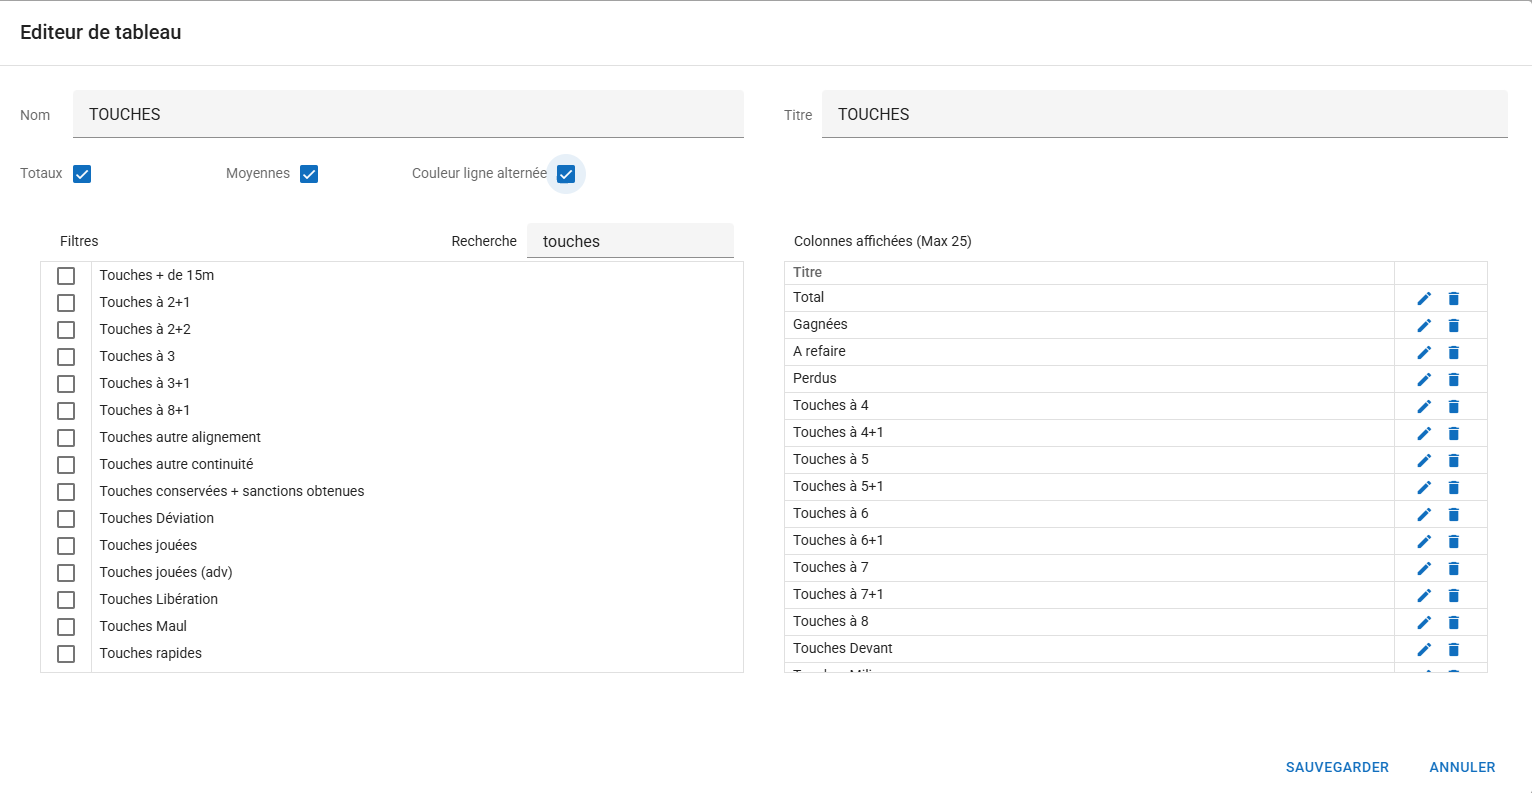This screenshot has height=793, width=1532.
Task: Edit the Total column with pencil icon
Action: pos(1424,298)
